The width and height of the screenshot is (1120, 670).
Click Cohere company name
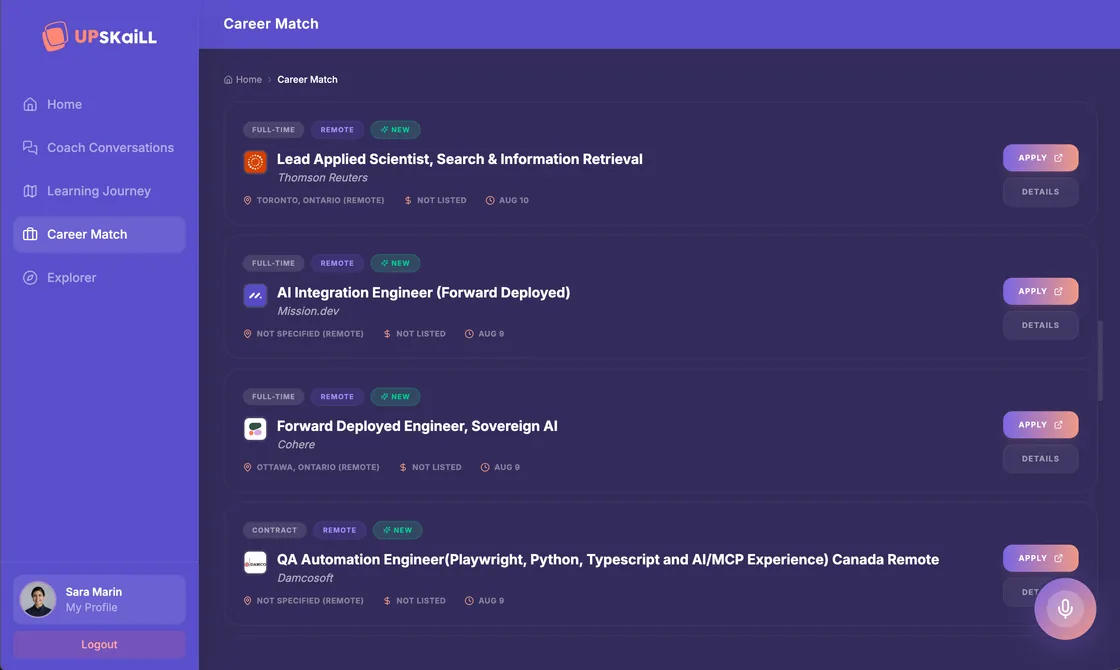[296, 445]
